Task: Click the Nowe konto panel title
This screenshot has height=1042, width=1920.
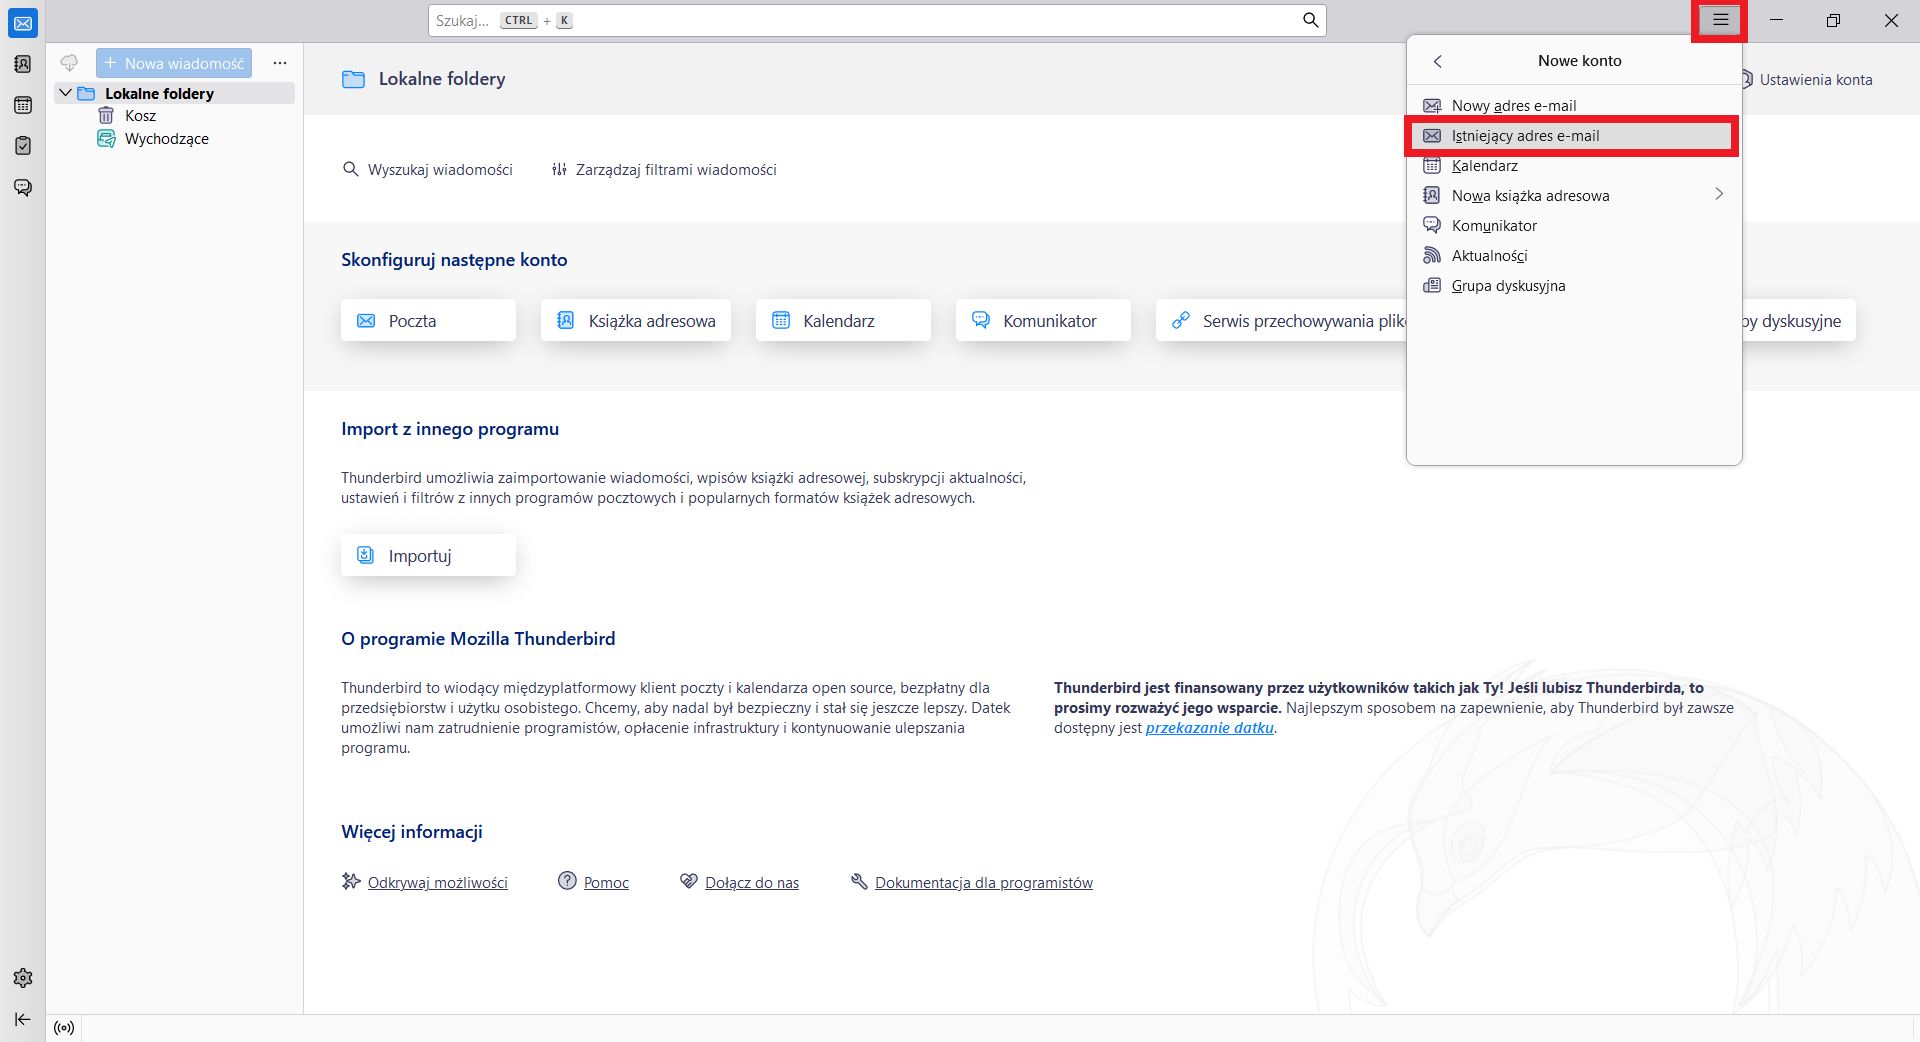Action: pos(1580,61)
